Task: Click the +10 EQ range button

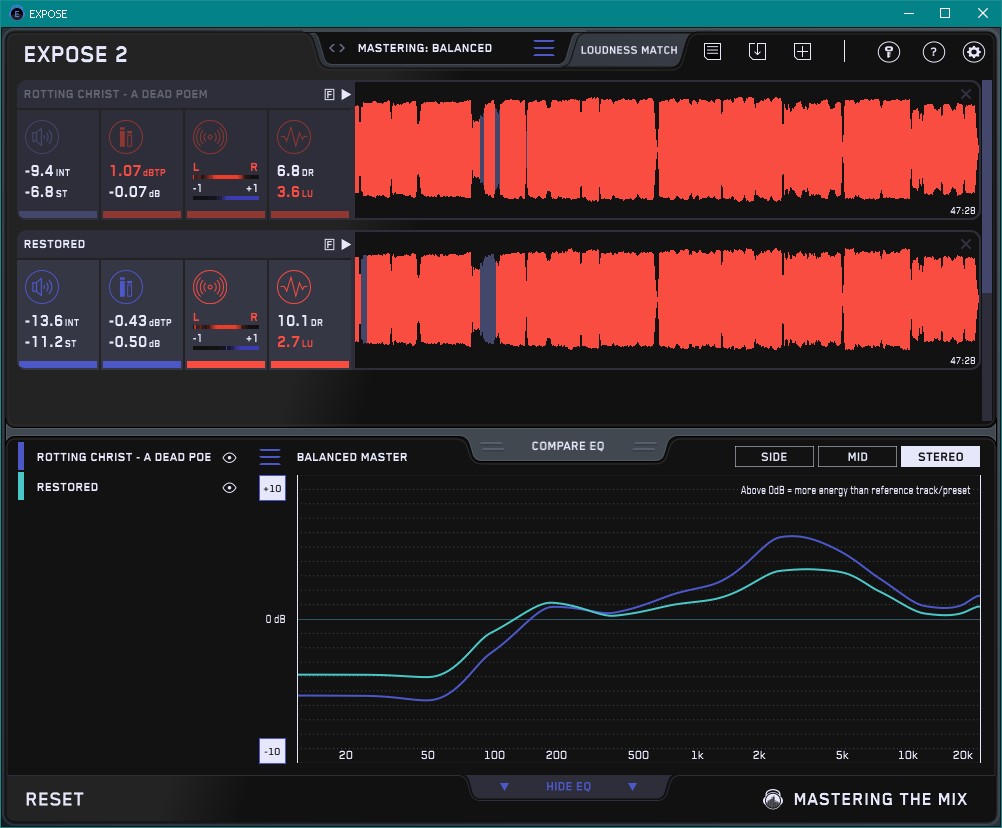Action: (272, 488)
